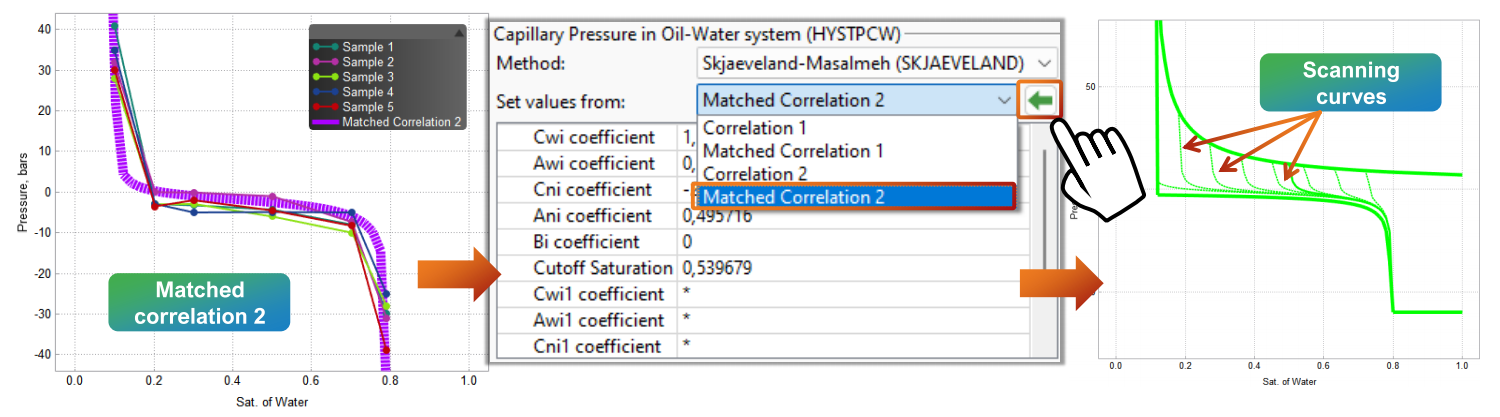
Task: Collapse the chart legend triangle
Action: tap(459, 33)
